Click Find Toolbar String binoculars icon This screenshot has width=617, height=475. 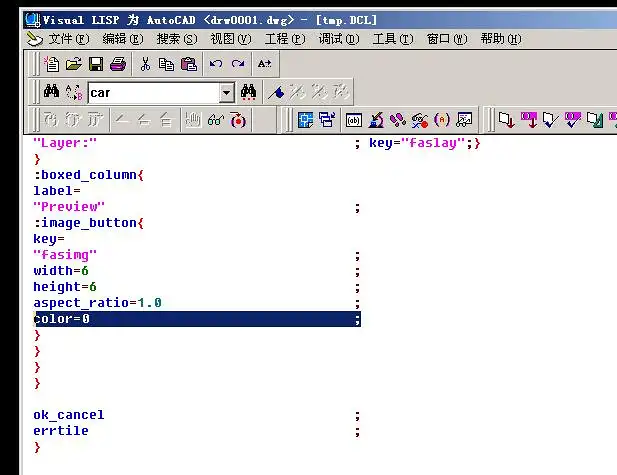tap(248, 92)
